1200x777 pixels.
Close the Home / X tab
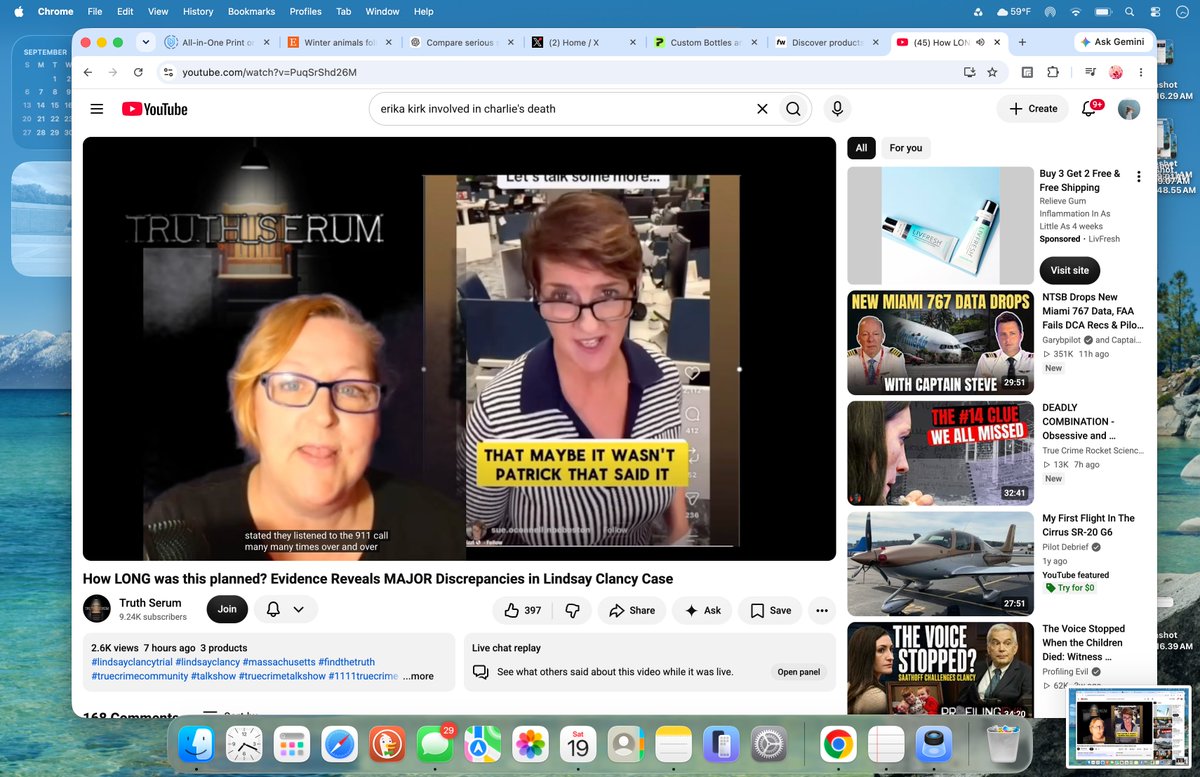pos(632,43)
